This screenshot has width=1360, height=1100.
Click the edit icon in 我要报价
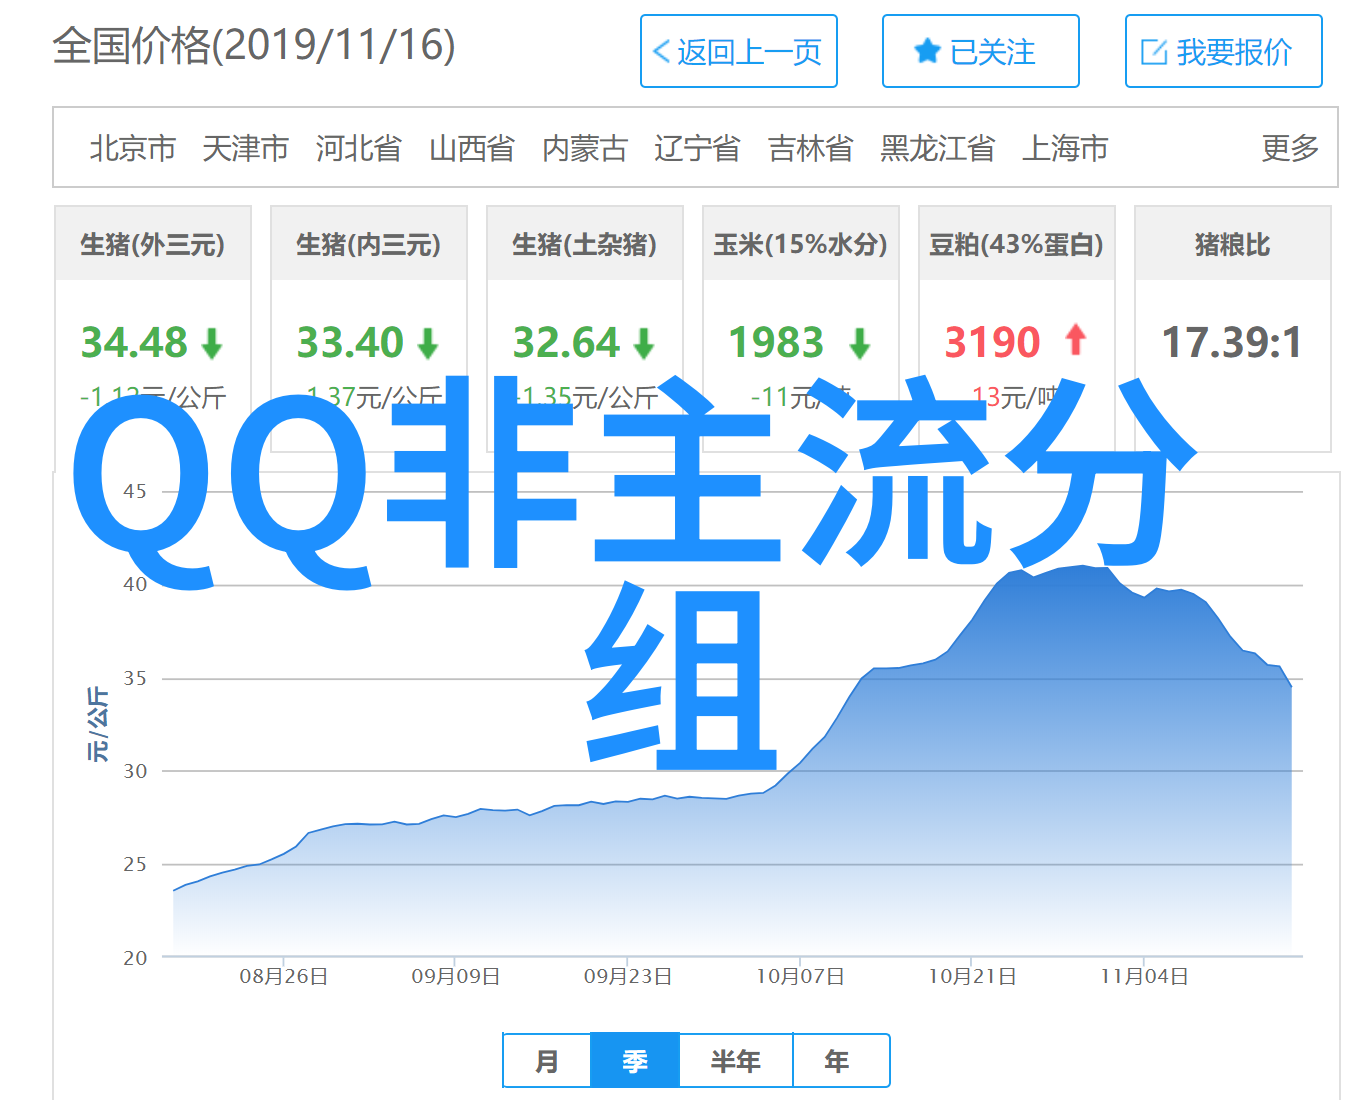point(1154,52)
